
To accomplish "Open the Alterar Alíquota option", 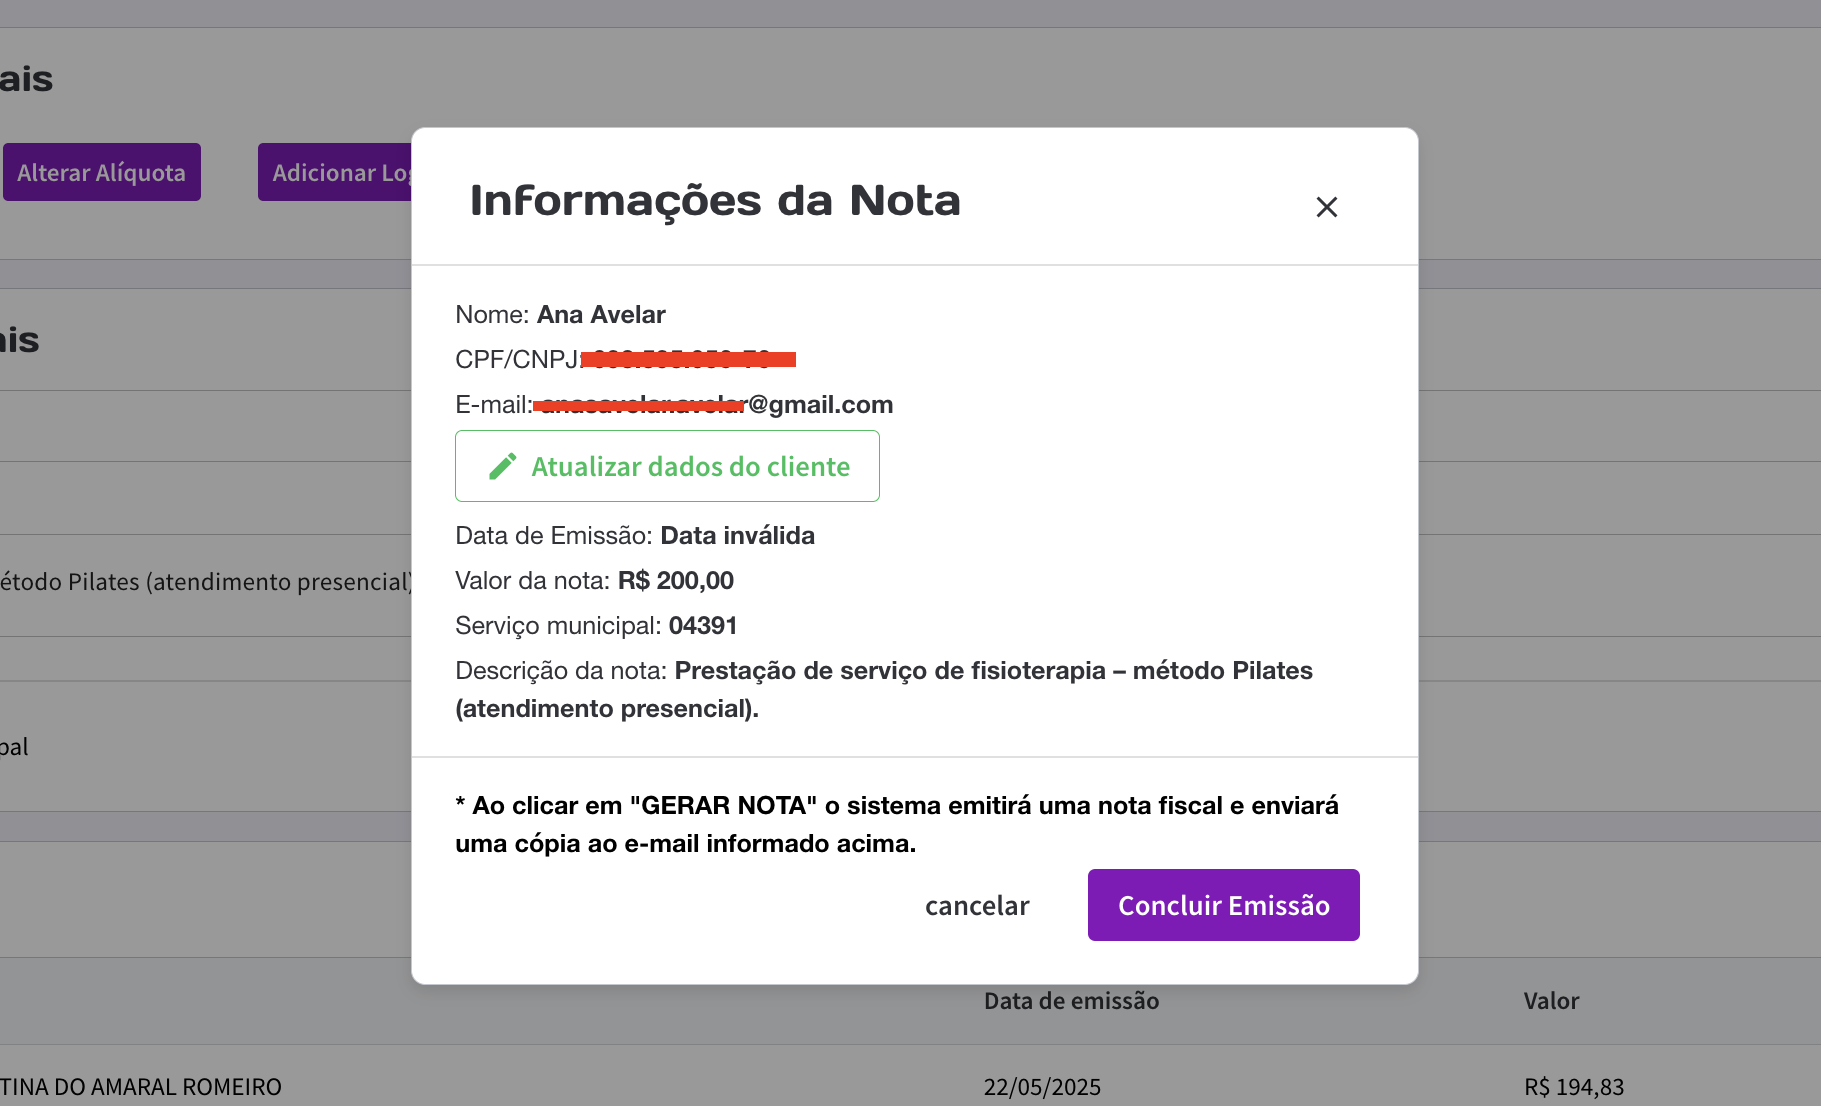I will click(102, 173).
